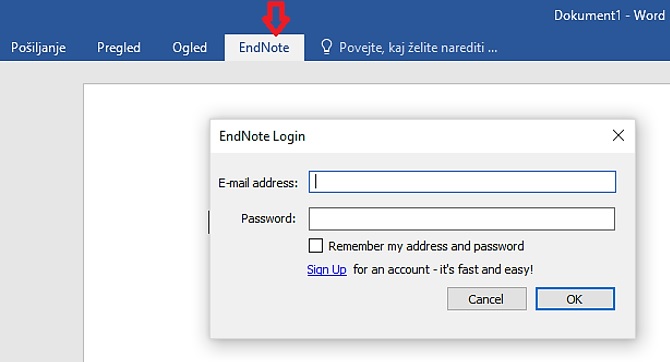Confirm login with the OK button
The width and height of the screenshot is (670, 362).
(x=575, y=299)
